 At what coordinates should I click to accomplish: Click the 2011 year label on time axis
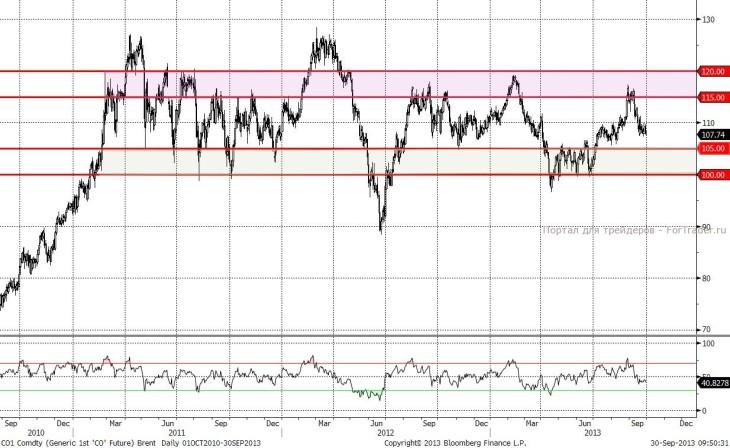177,433
